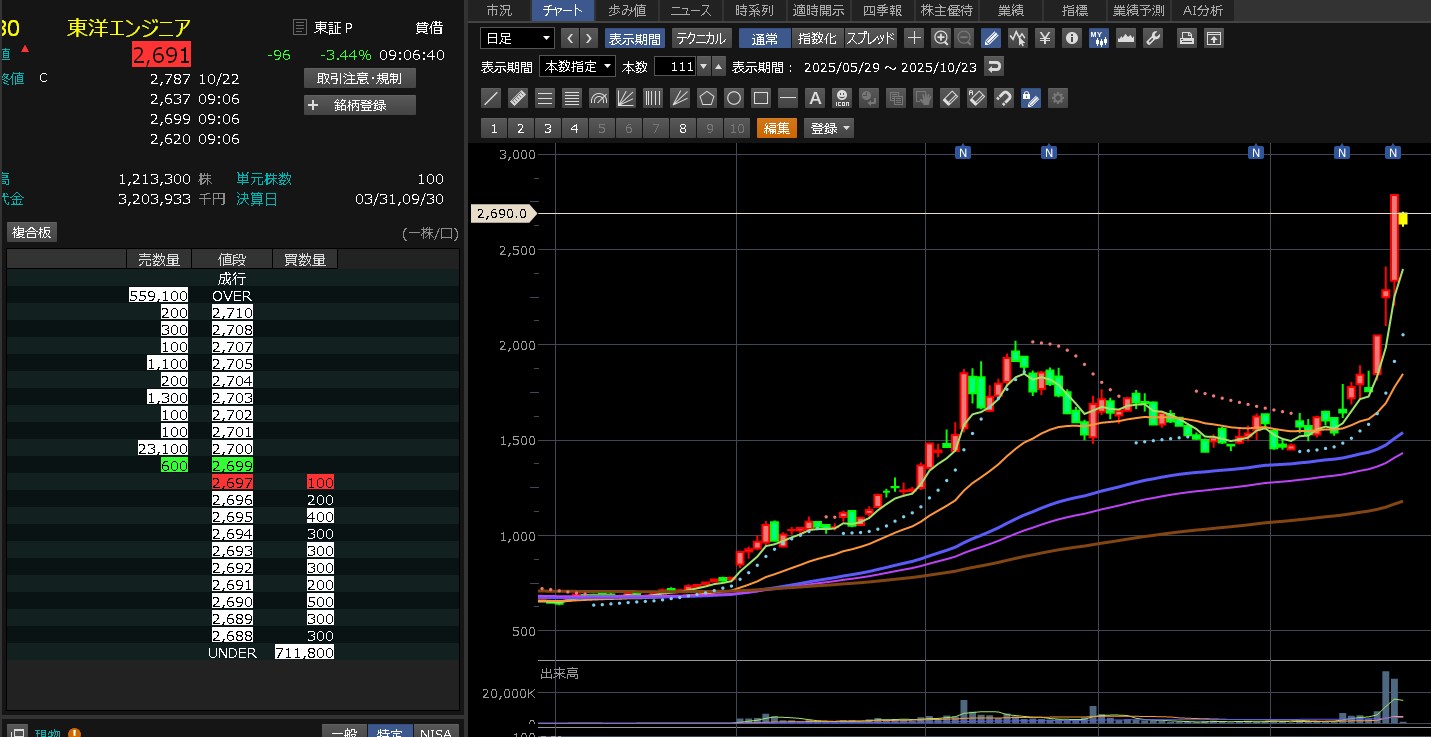Select the trend line drawing tool

[x=491, y=98]
